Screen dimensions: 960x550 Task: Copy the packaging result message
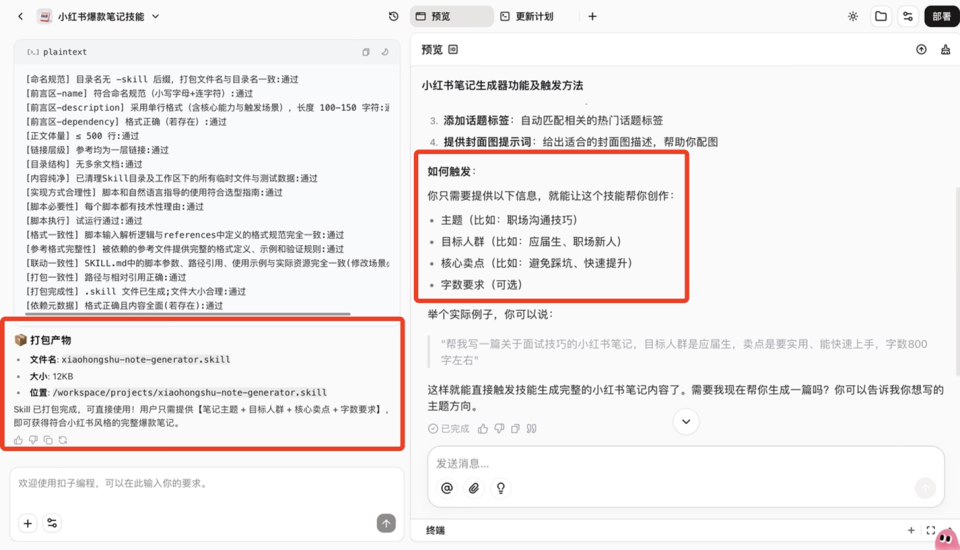coord(48,440)
